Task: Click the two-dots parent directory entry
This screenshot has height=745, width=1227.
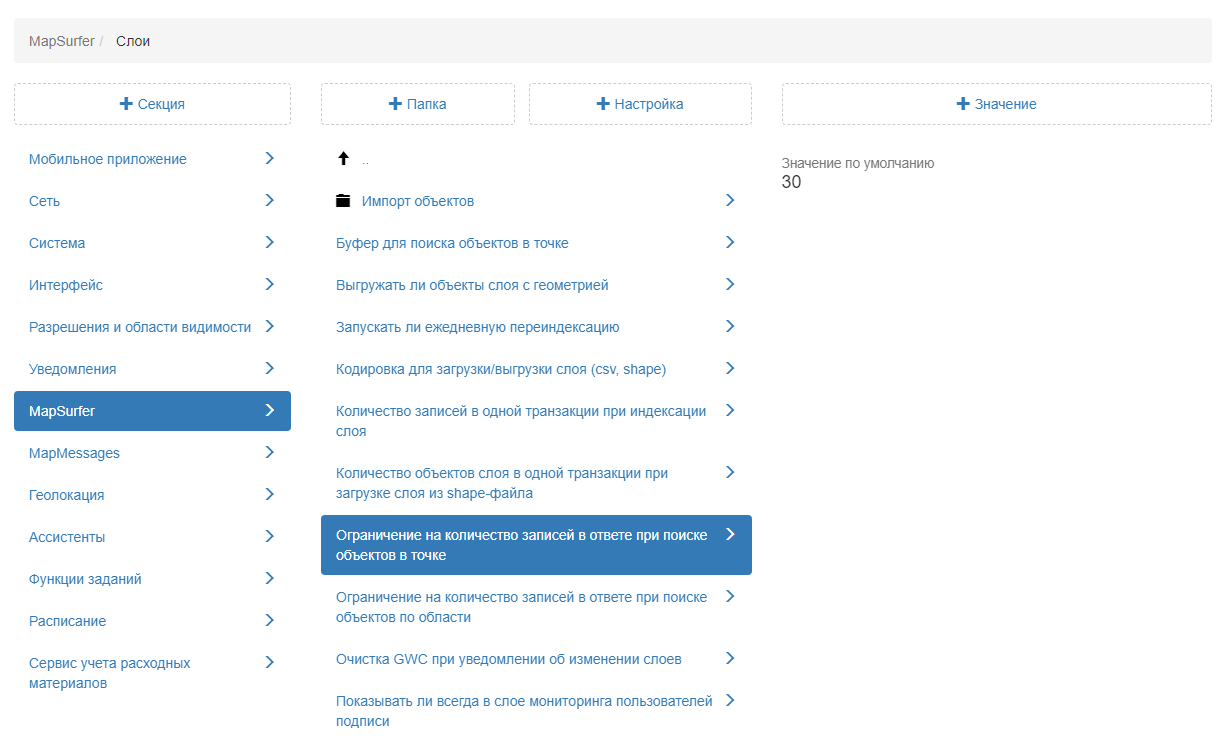Action: point(365,160)
